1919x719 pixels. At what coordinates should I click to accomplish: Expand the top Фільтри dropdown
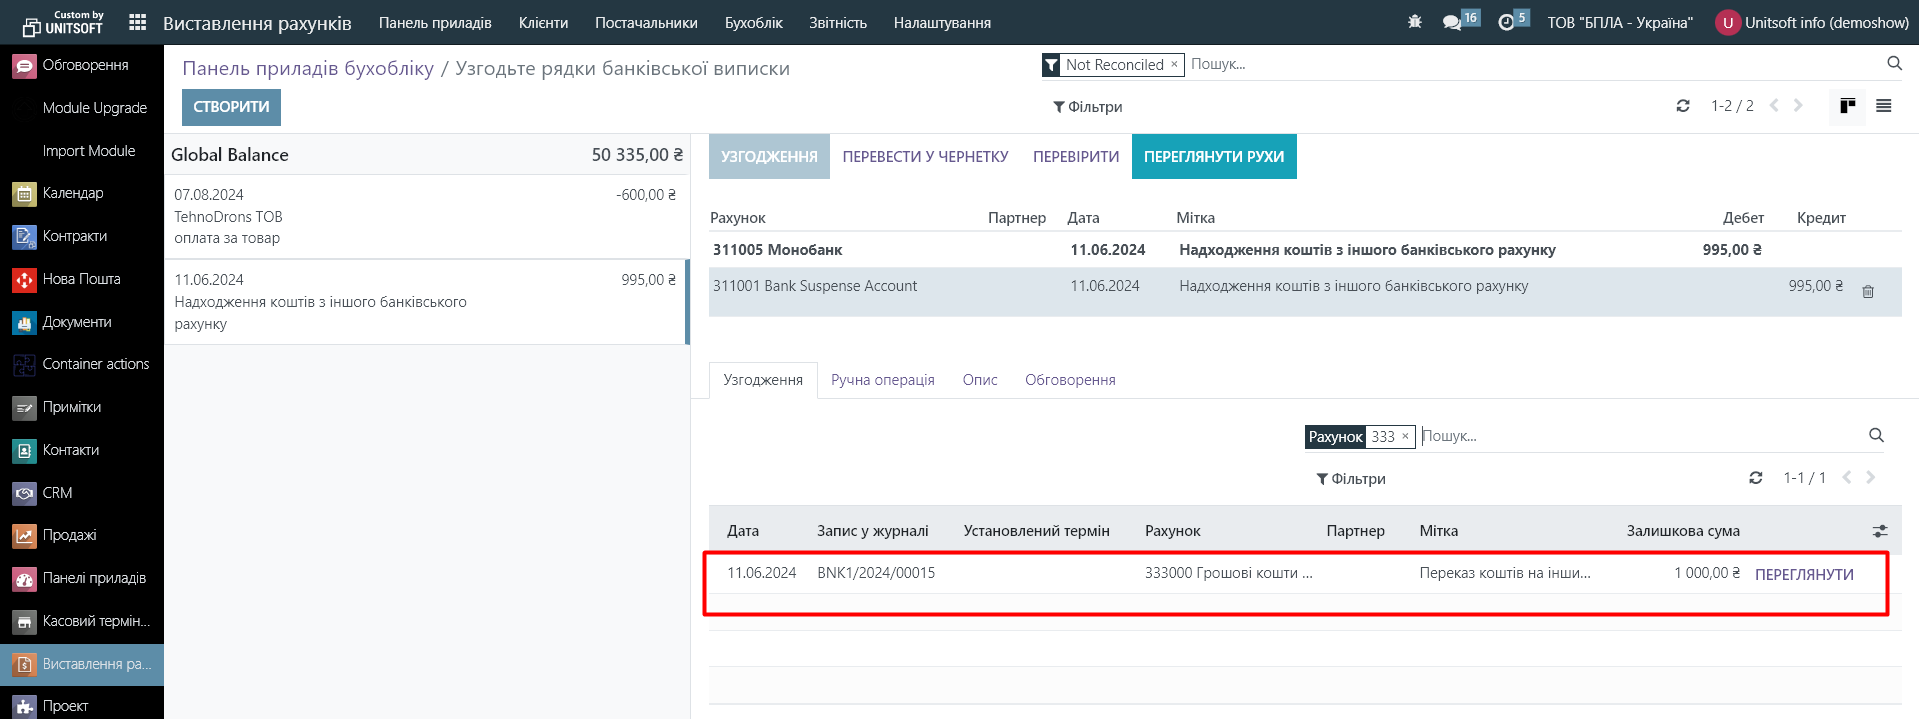pyautogui.click(x=1087, y=107)
